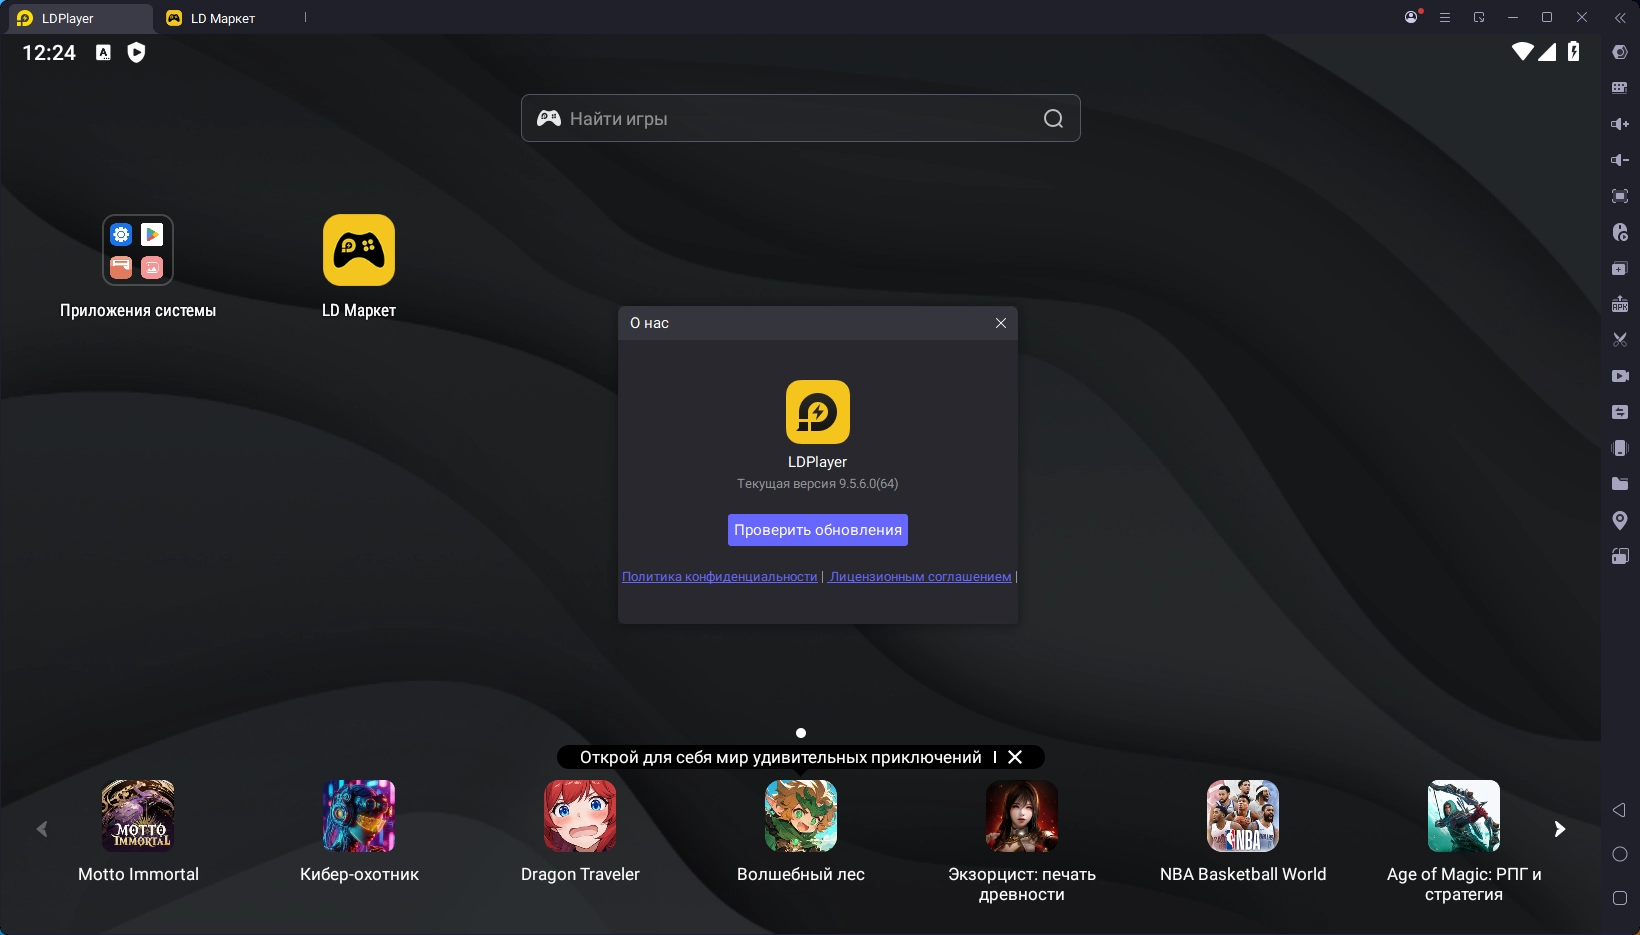Image resolution: width=1640 pixels, height=935 pixels.
Task: Decrease emulator volume with speaker minus icon
Action: (x=1620, y=160)
